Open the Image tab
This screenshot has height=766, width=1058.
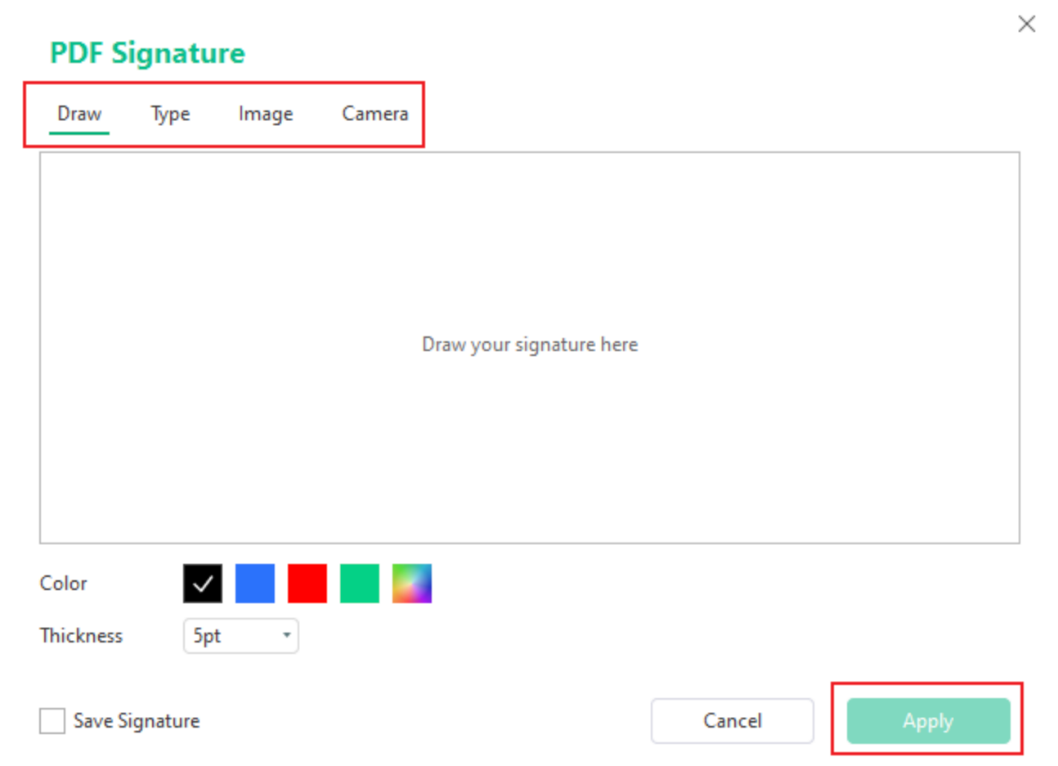coord(264,113)
